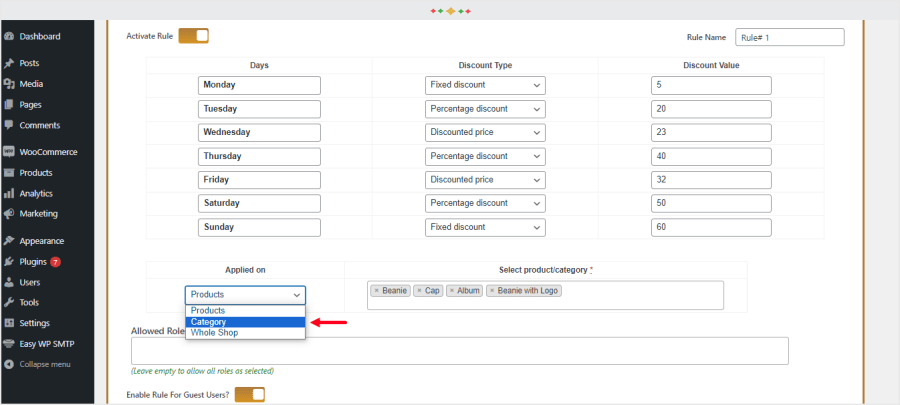
Task: Go to Posts in admin sidebar
Action: click(29, 63)
